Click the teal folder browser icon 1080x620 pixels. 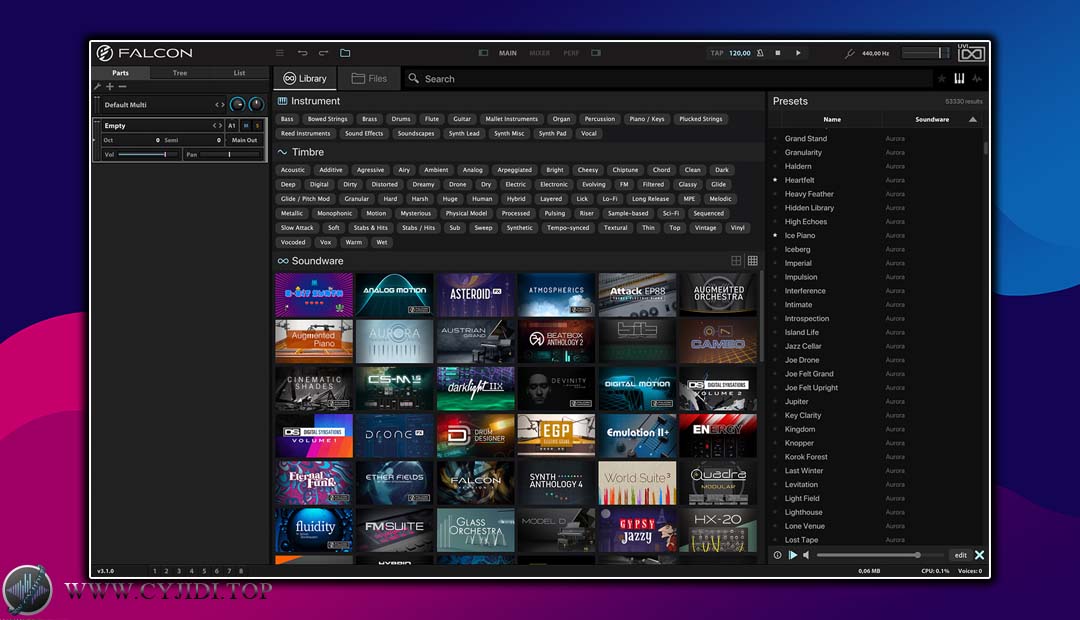(x=345, y=53)
